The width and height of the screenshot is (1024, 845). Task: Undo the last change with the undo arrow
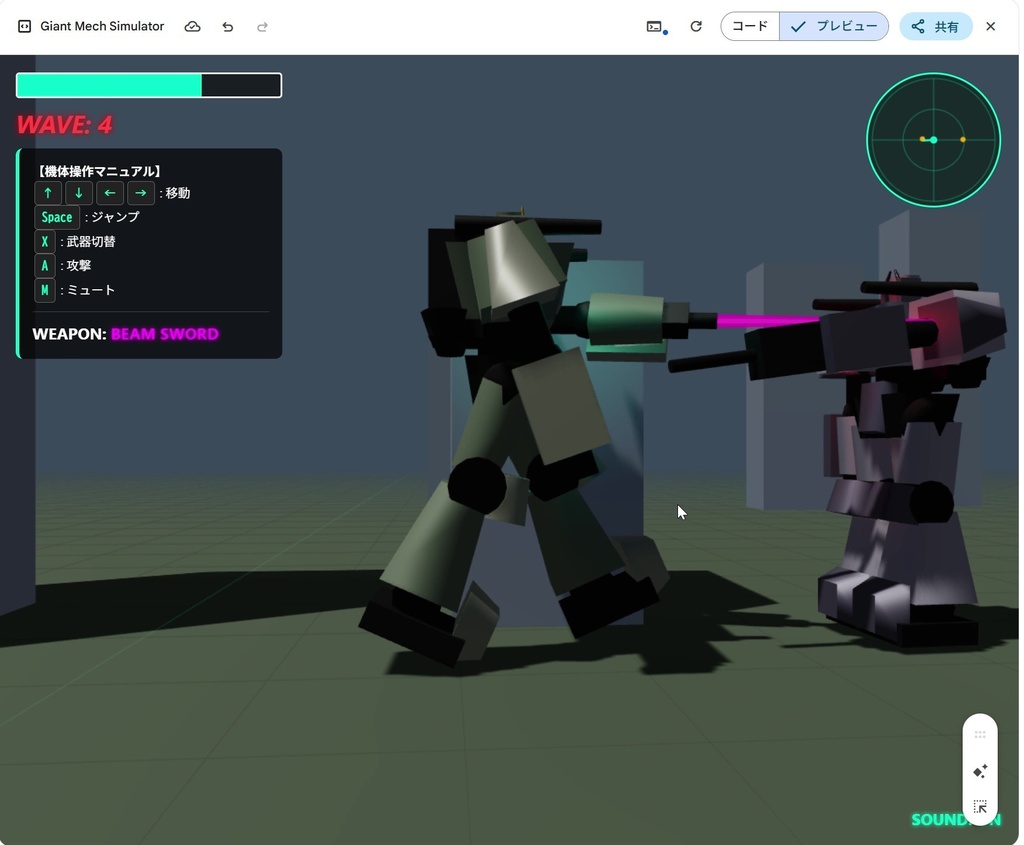(227, 27)
